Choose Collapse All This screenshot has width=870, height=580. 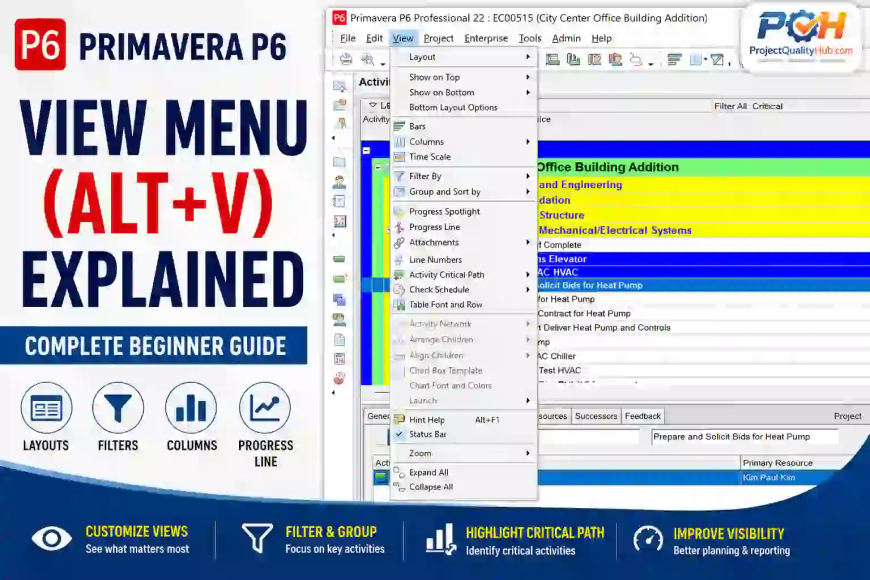click(464, 487)
